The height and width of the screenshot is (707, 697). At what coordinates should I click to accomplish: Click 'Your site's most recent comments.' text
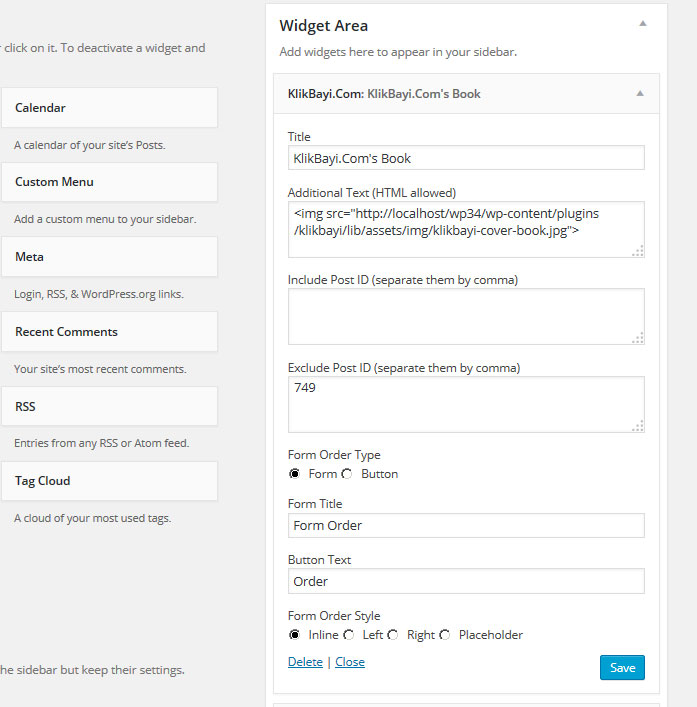pyautogui.click(x=100, y=369)
